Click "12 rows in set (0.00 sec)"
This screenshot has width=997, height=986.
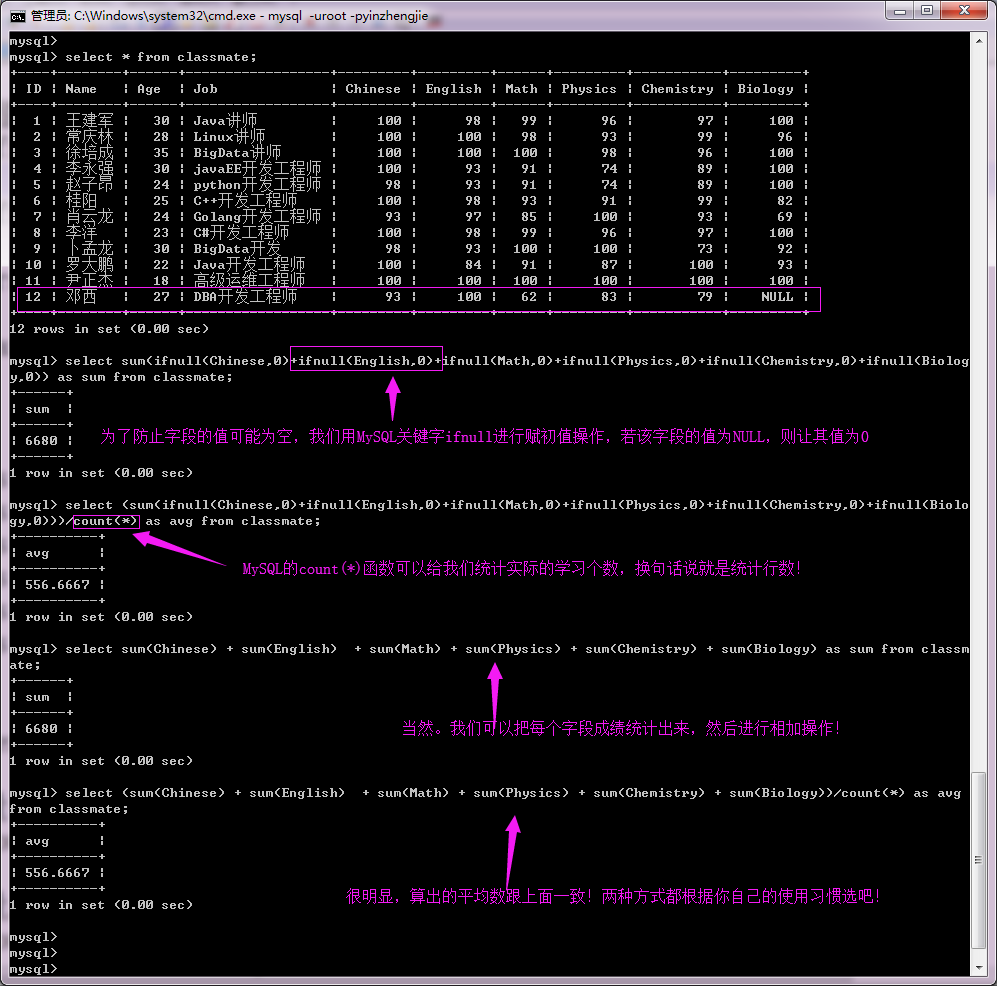click(109, 329)
